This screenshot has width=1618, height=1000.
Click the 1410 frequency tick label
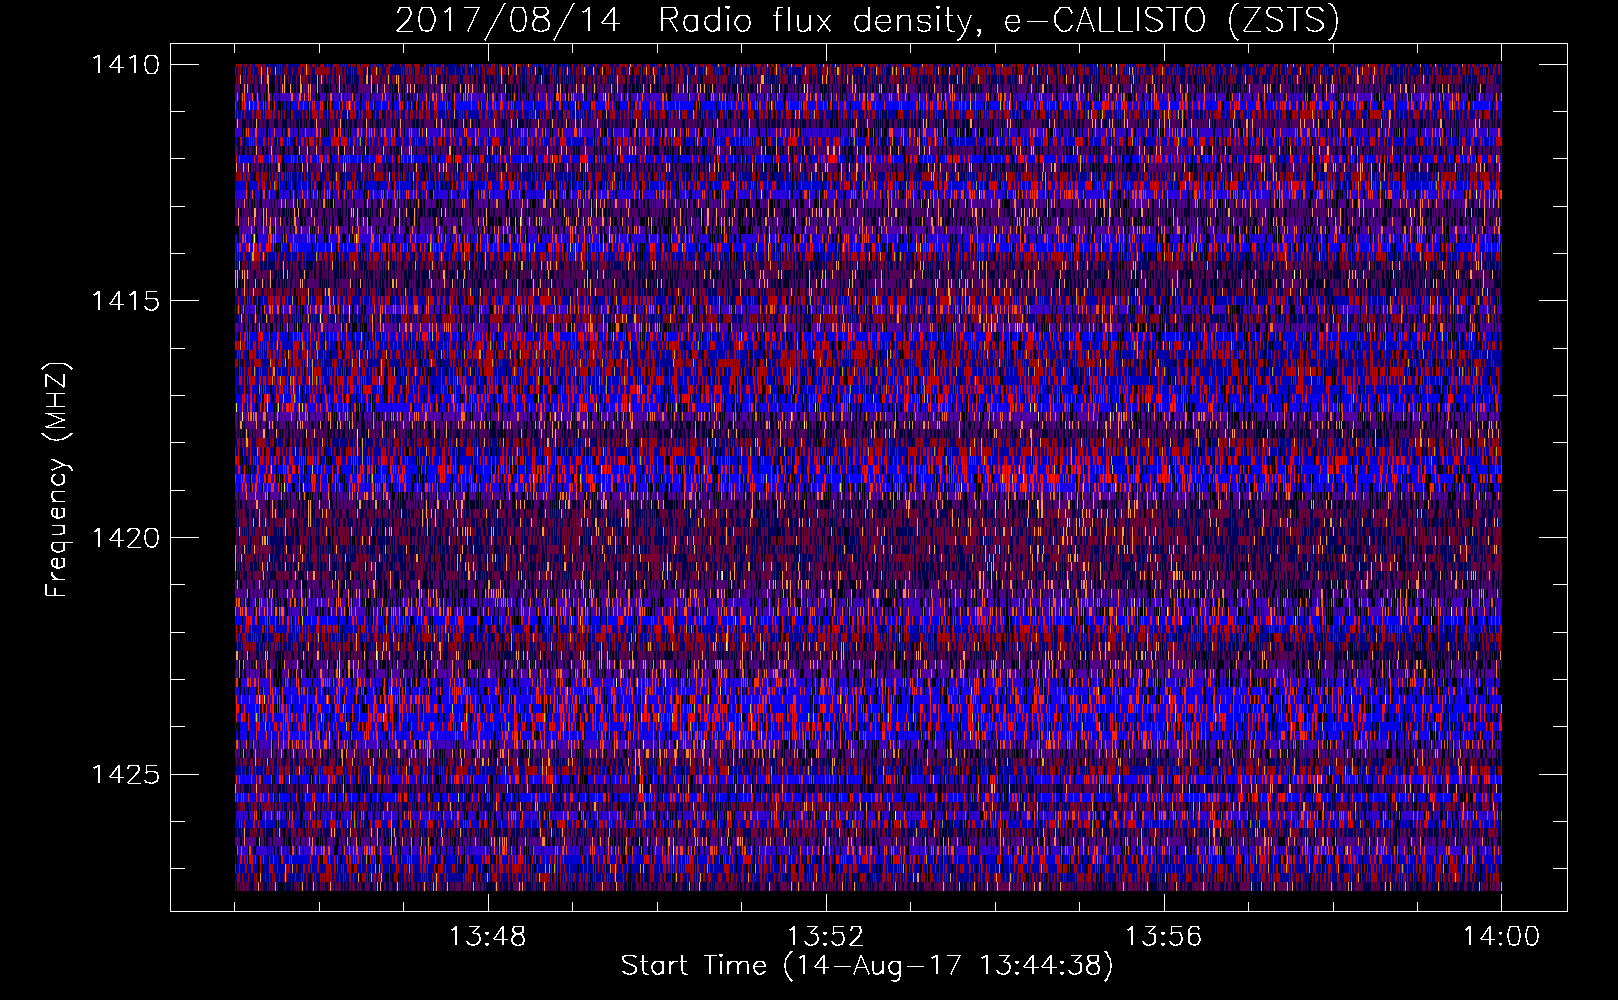(x=125, y=65)
